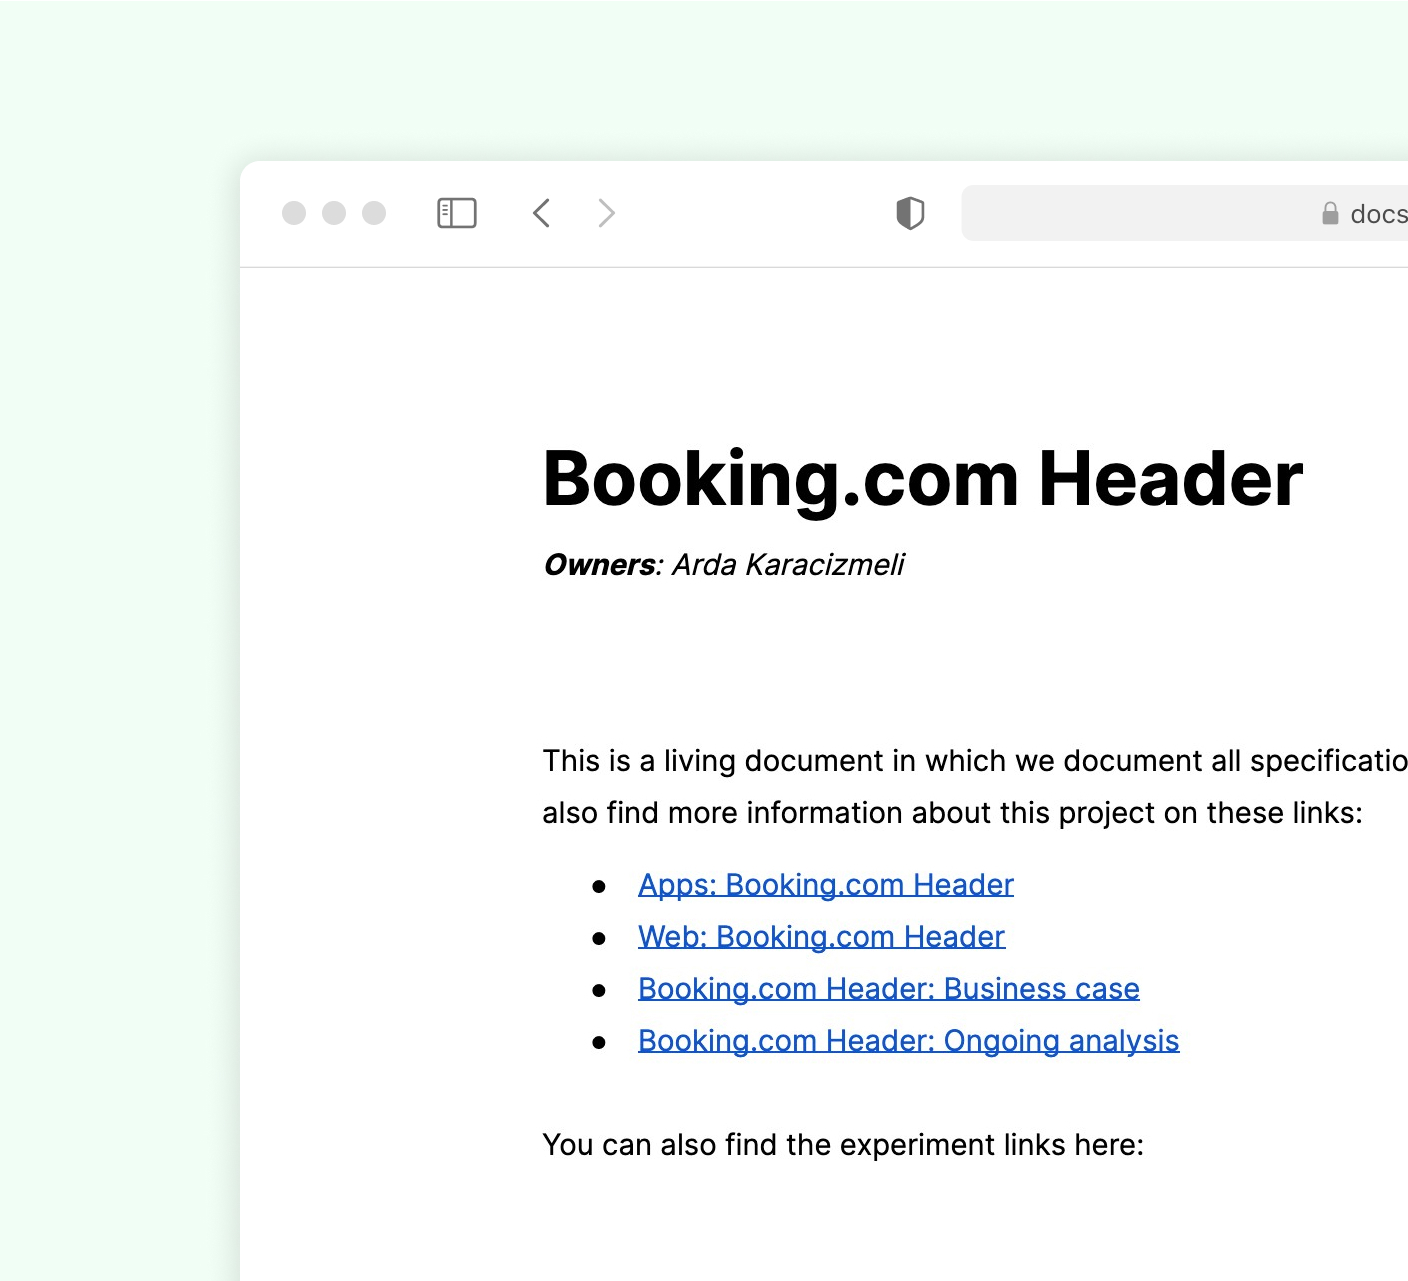
Task: Click the 'This is a living document' paragraph
Action: (x=975, y=787)
